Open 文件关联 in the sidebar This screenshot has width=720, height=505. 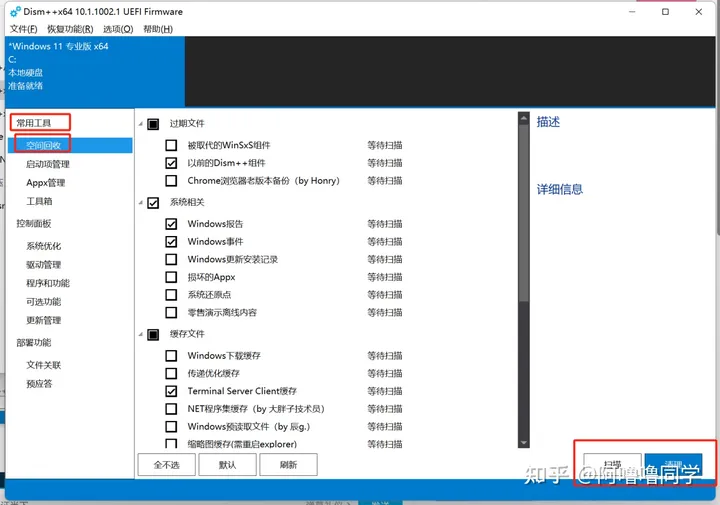(x=43, y=365)
